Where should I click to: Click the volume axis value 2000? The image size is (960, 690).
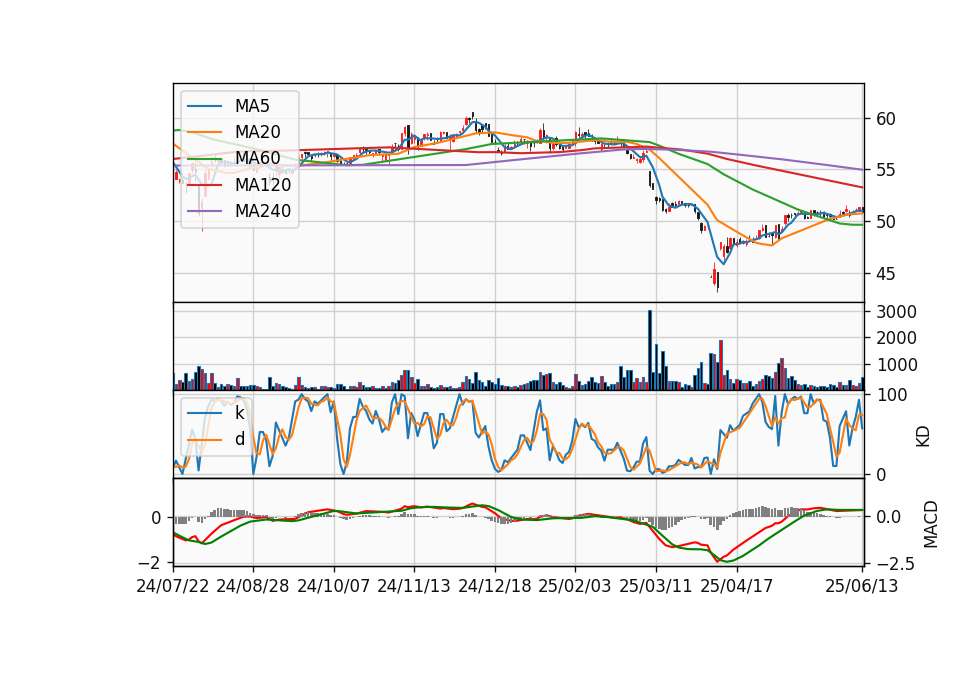896,338
